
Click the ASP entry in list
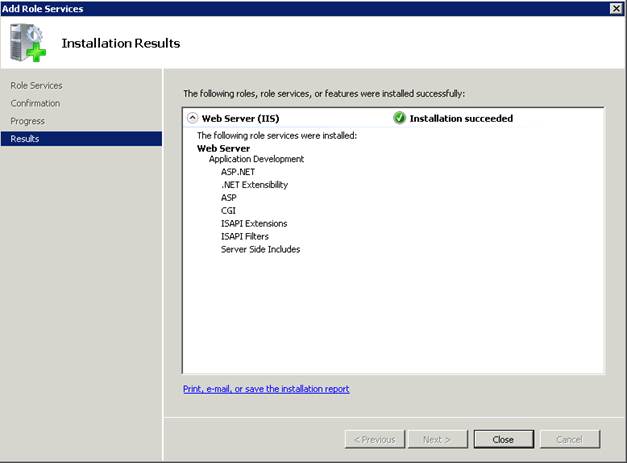(x=228, y=198)
